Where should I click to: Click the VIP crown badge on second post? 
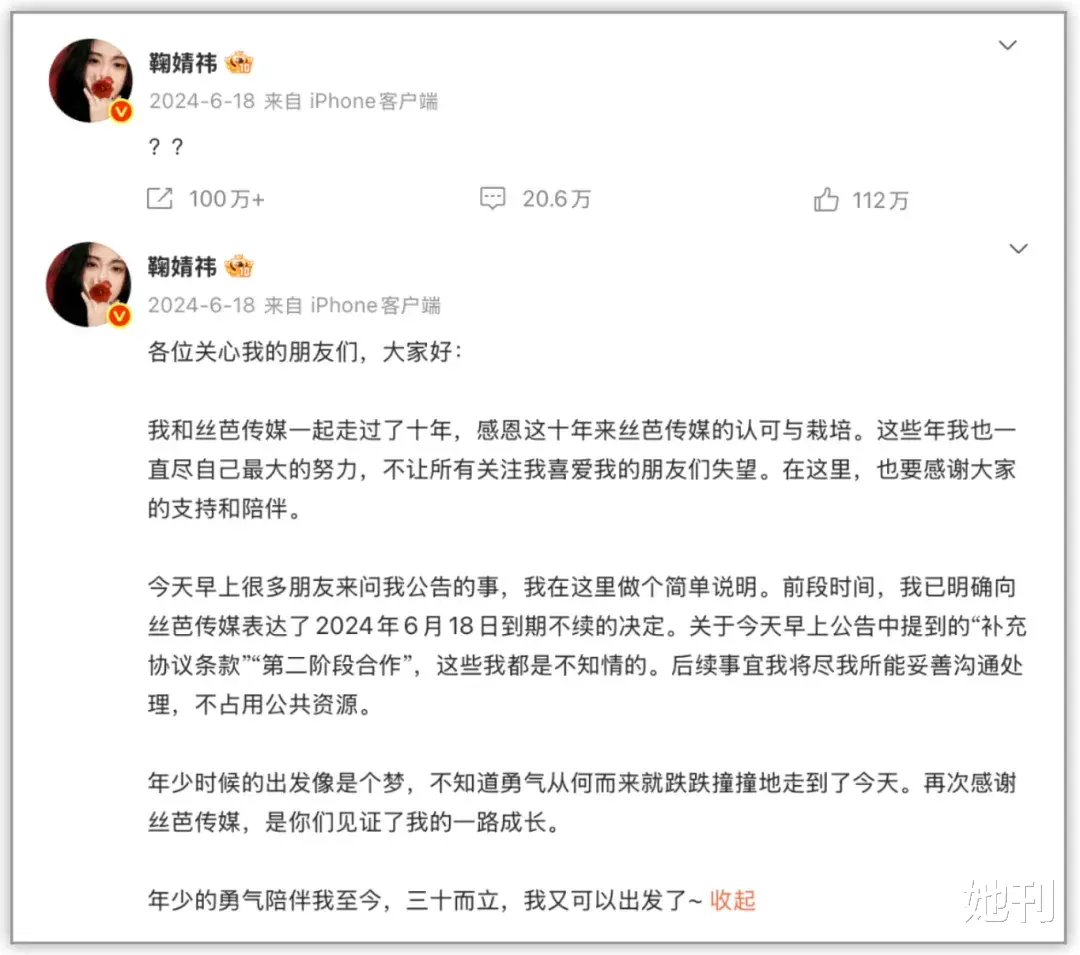coord(239,266)
